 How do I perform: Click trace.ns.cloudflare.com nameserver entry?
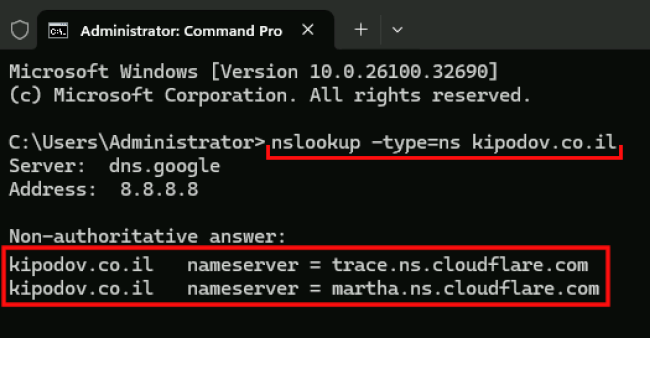[298, 265]
